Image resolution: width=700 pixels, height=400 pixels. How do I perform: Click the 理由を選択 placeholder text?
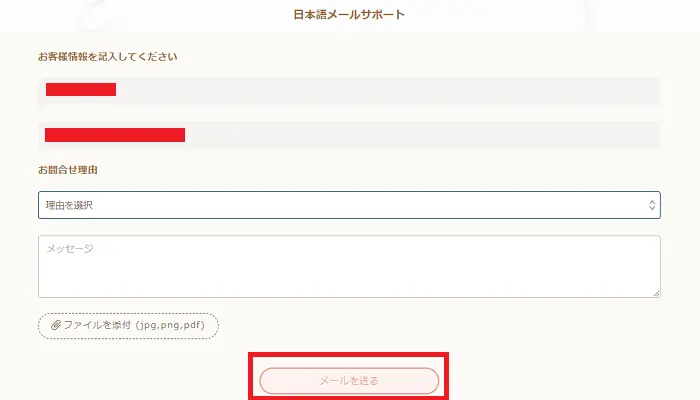(x=76, y=205)
